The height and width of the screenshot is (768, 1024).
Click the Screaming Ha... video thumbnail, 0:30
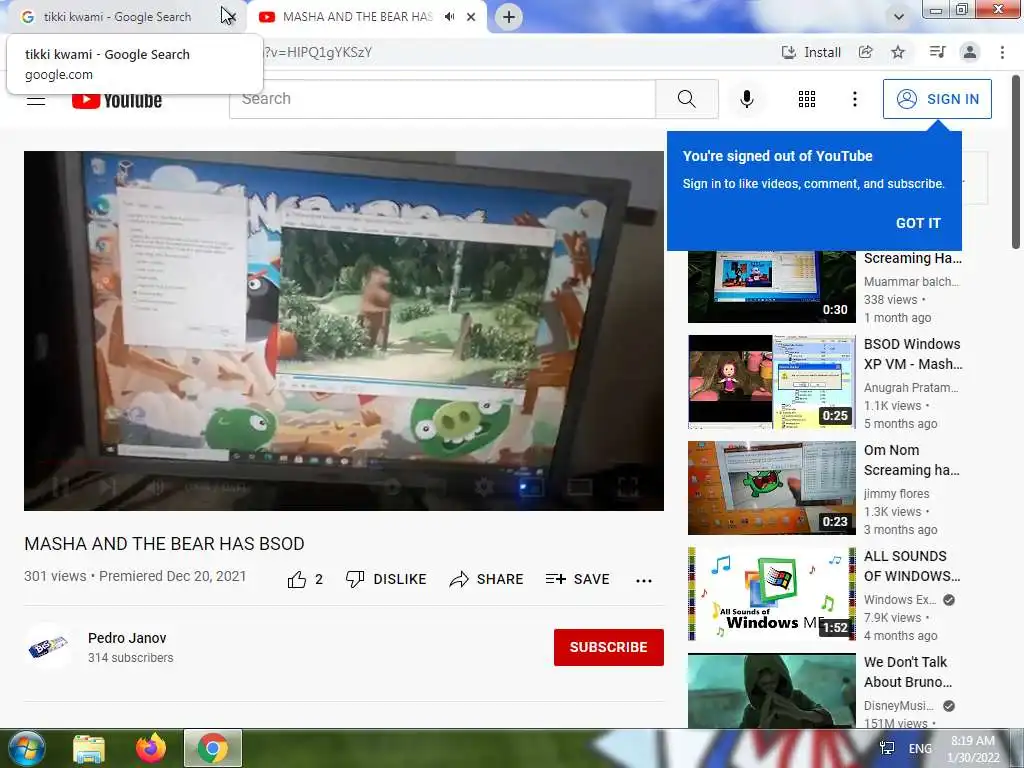click(x=772, y=287)
